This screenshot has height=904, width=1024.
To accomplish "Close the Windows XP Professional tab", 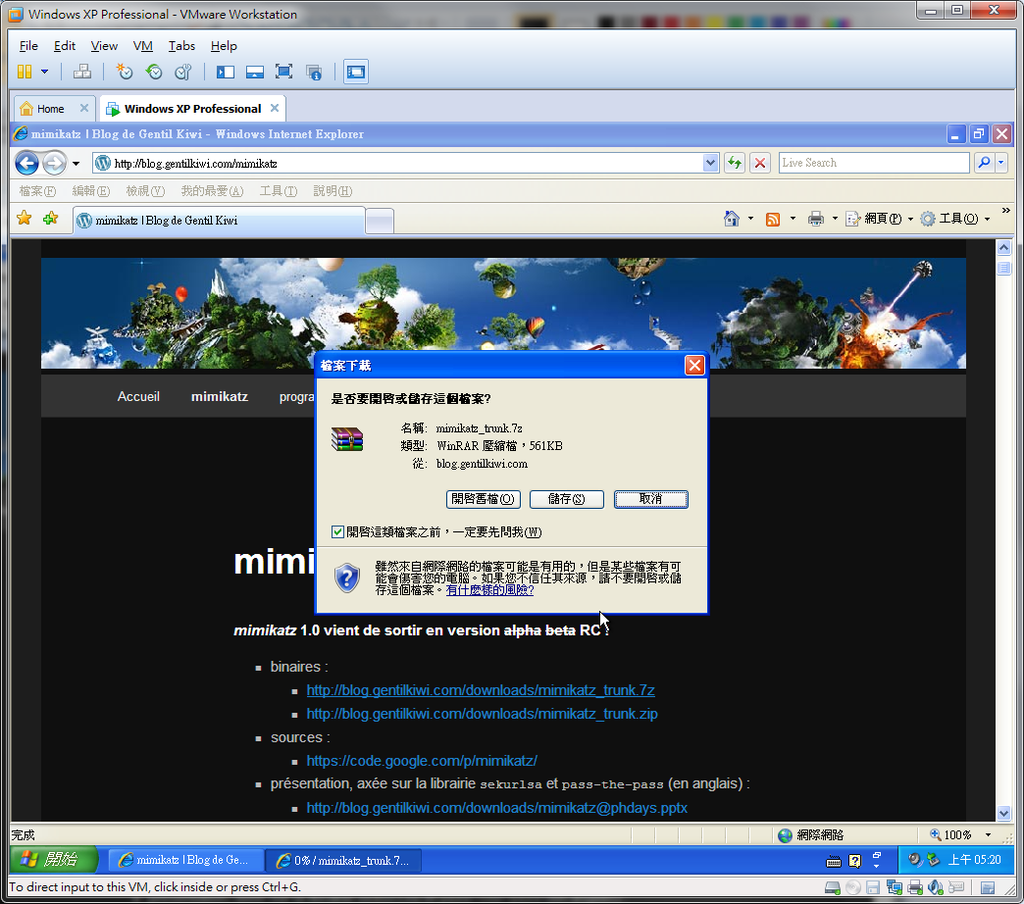I will (x=275, y=108).
